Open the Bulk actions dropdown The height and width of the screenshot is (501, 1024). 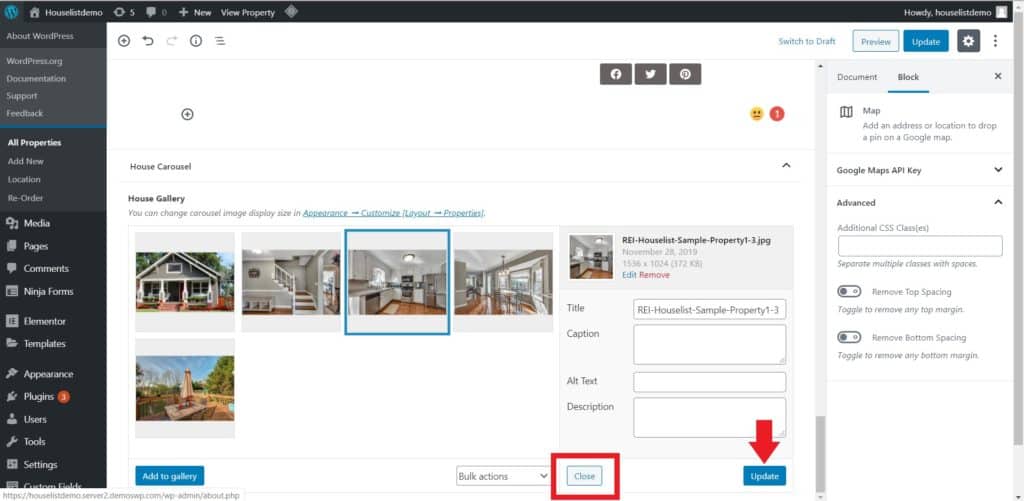(503, 476)
